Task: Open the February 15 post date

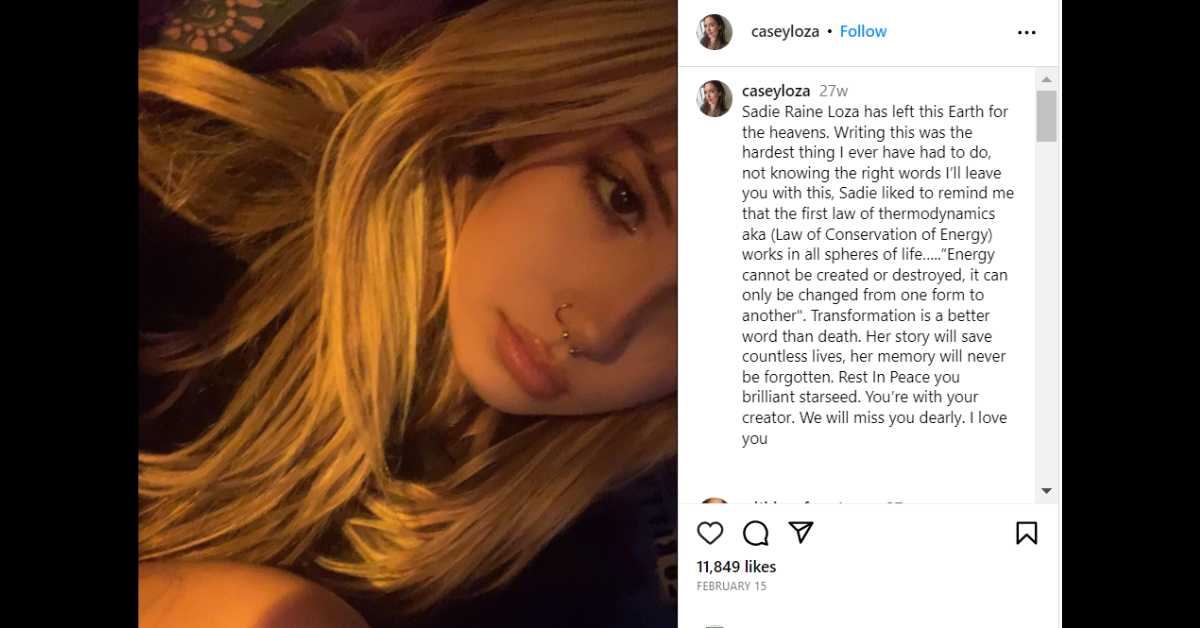Action: (x=731, y=587)
